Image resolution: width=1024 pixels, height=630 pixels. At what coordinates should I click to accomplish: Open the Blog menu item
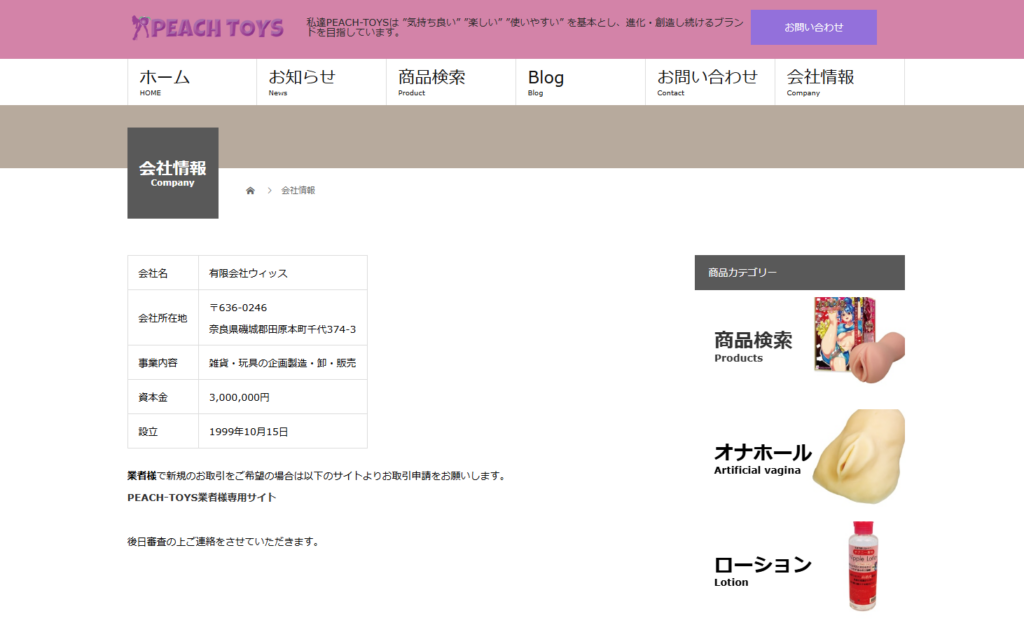click(x=581, y=82)
